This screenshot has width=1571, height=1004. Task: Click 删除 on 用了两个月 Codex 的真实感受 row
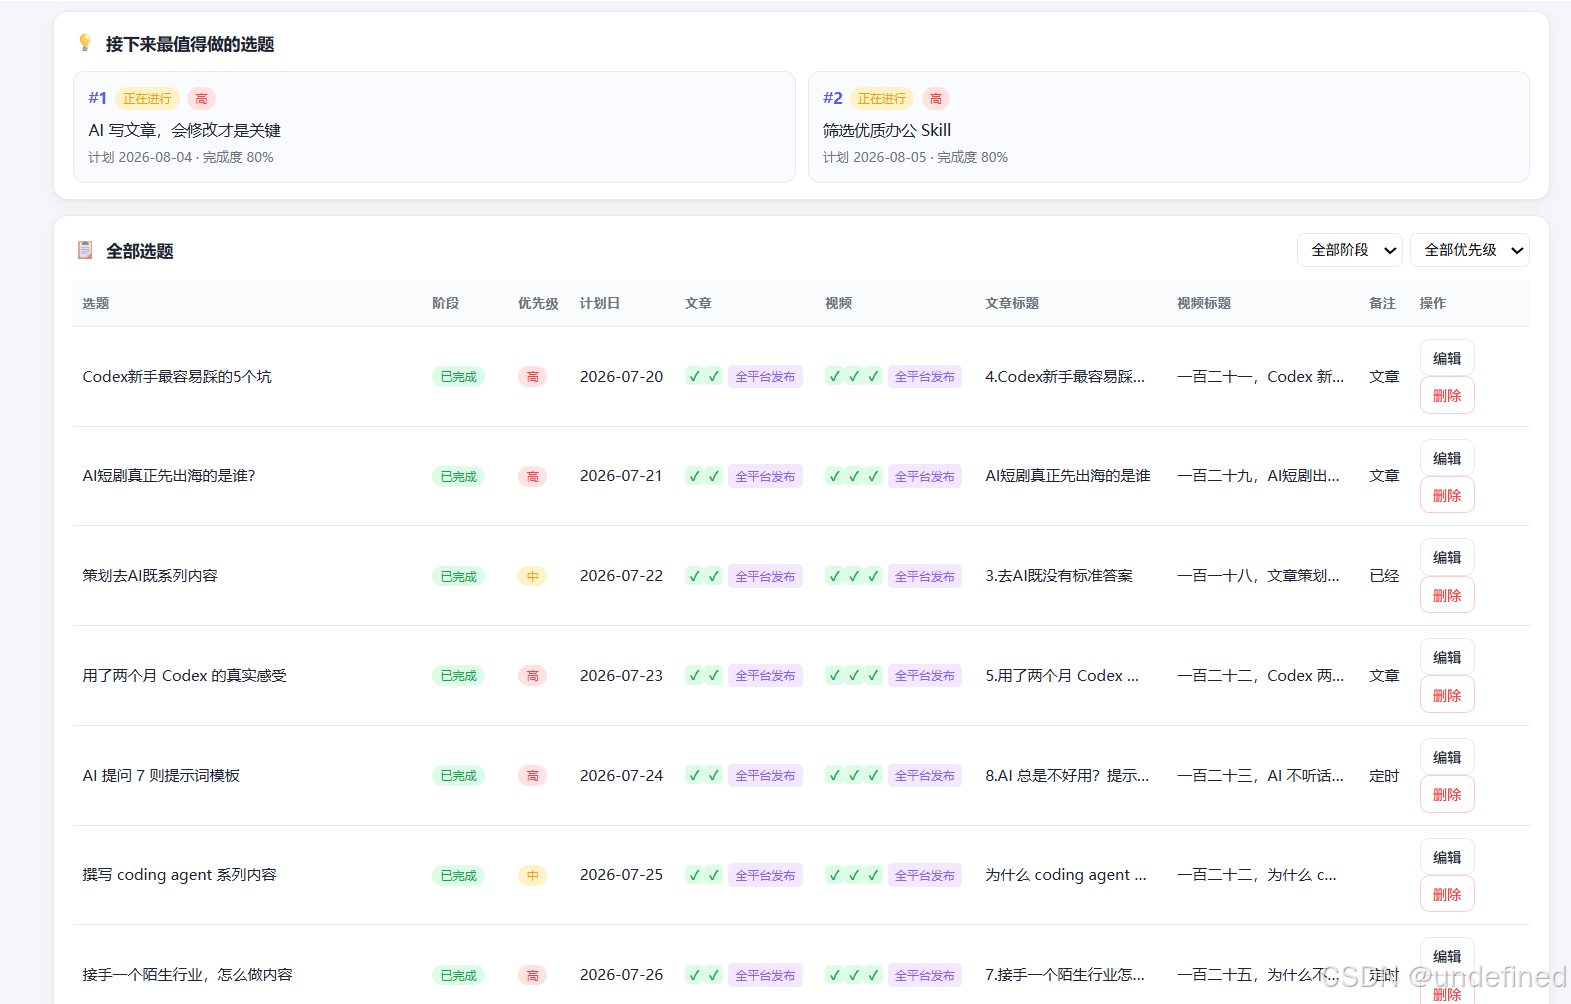point(1447,695)
